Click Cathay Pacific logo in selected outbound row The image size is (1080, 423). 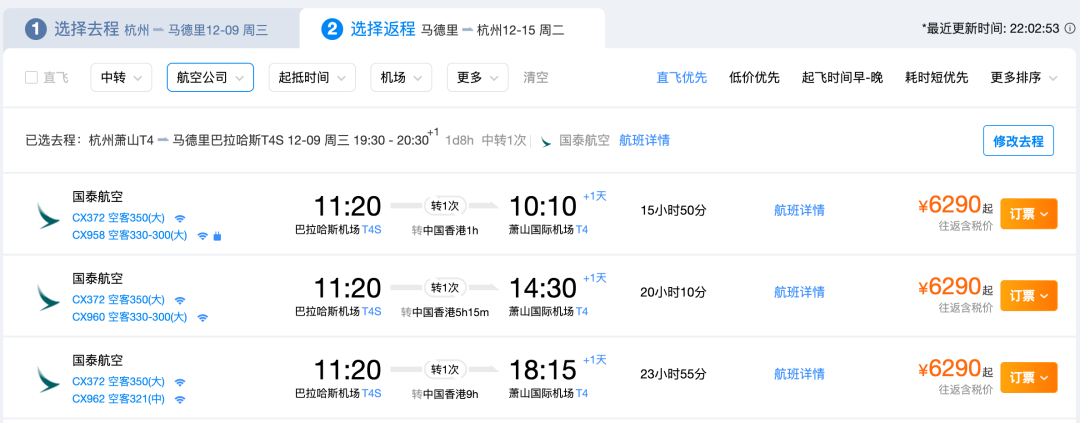click(546, 141)
